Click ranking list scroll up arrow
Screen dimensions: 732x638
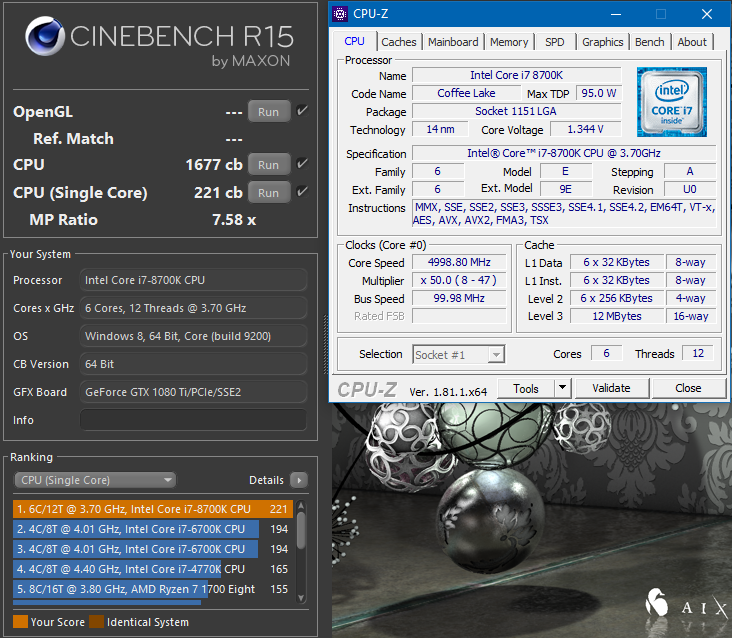click(x=301, y=505)
